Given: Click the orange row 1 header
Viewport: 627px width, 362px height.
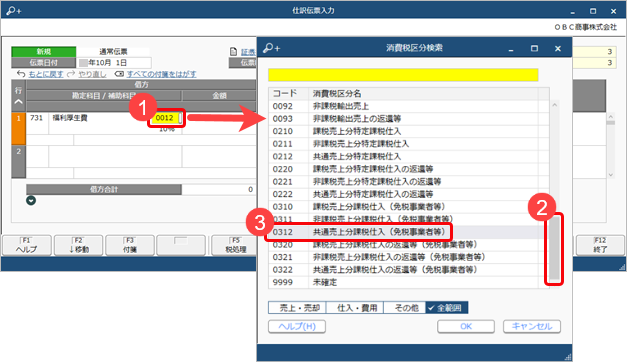Looking at the screenshot, I should (x=18, y=128).
